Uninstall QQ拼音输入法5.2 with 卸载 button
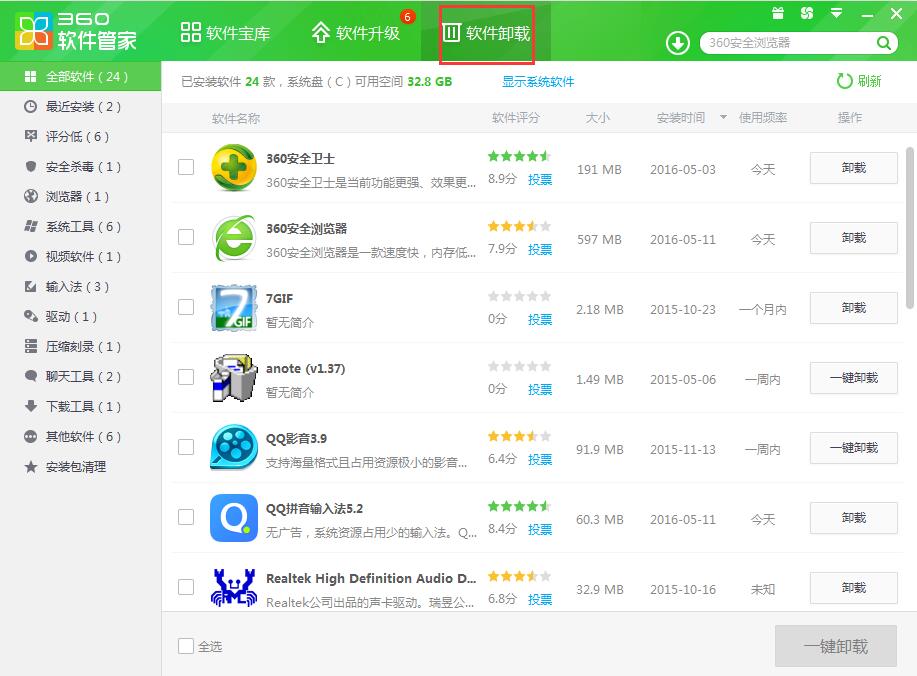 tap(853, 518)
